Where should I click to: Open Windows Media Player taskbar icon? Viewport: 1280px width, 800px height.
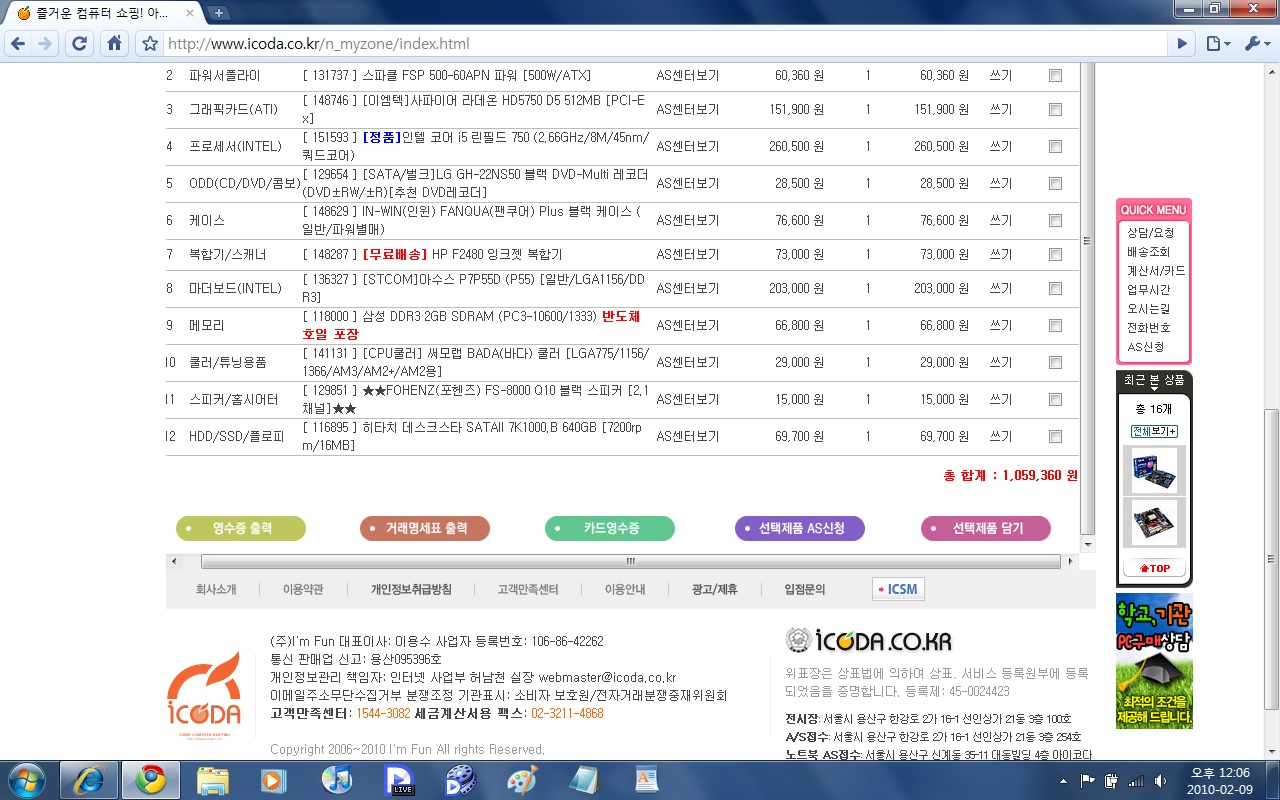tap(272, 779)
